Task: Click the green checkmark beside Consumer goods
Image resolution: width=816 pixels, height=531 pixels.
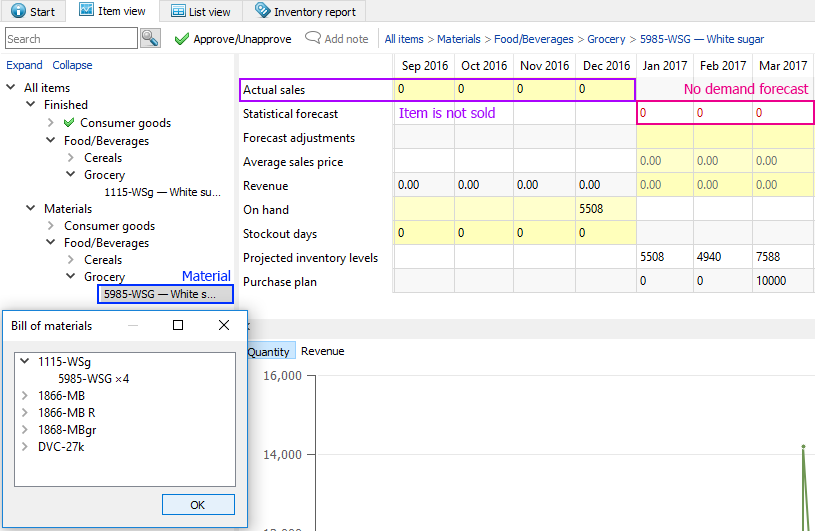Action: (x=69, y=123)
